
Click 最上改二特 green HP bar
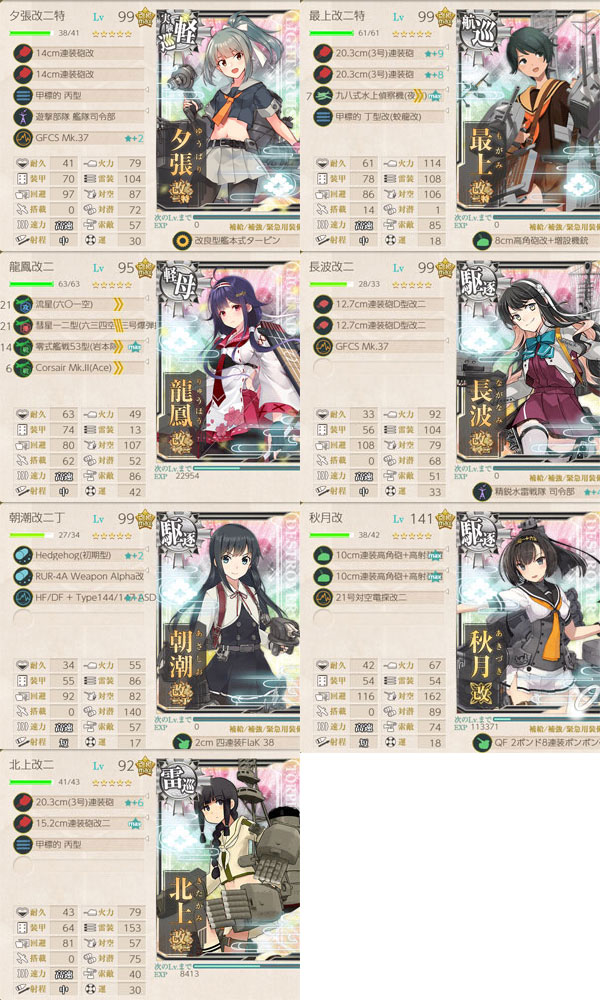[330, 33]
